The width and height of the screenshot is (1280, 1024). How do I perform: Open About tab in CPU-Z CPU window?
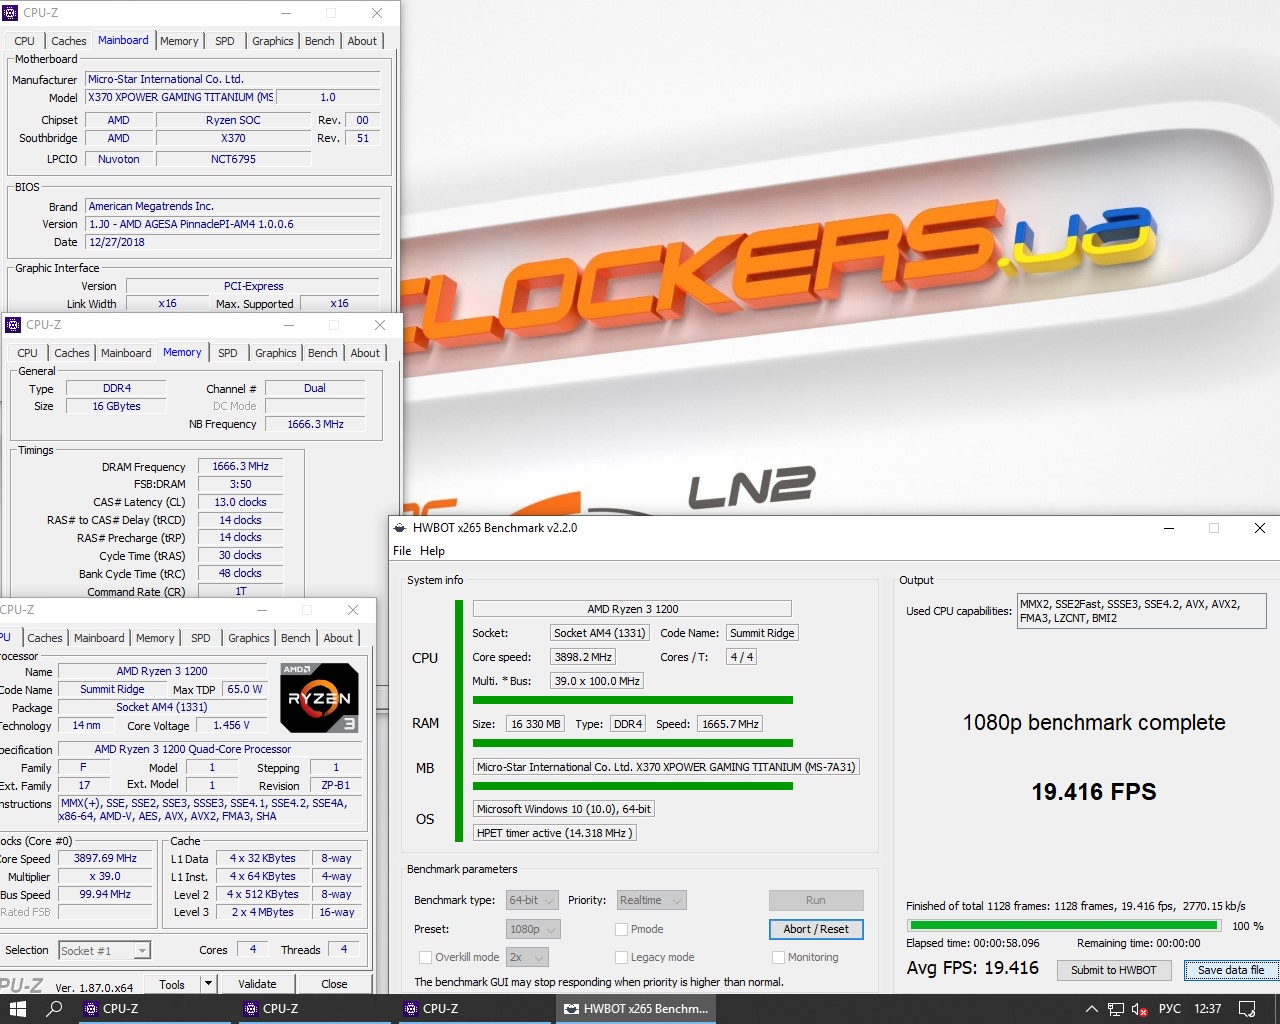(x=338, y=638)
